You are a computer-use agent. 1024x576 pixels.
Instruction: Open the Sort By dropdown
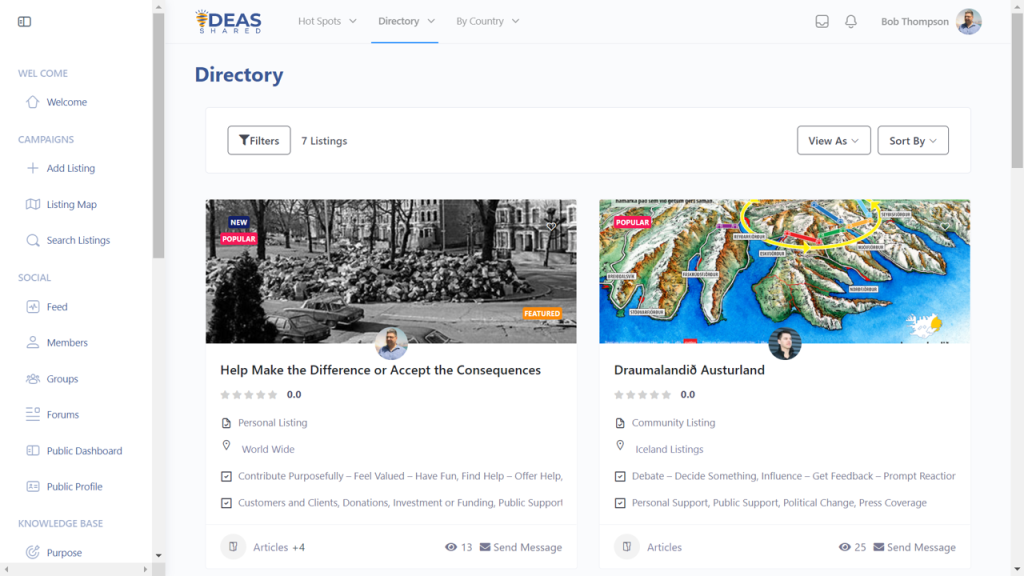click(x=913, y=140)
